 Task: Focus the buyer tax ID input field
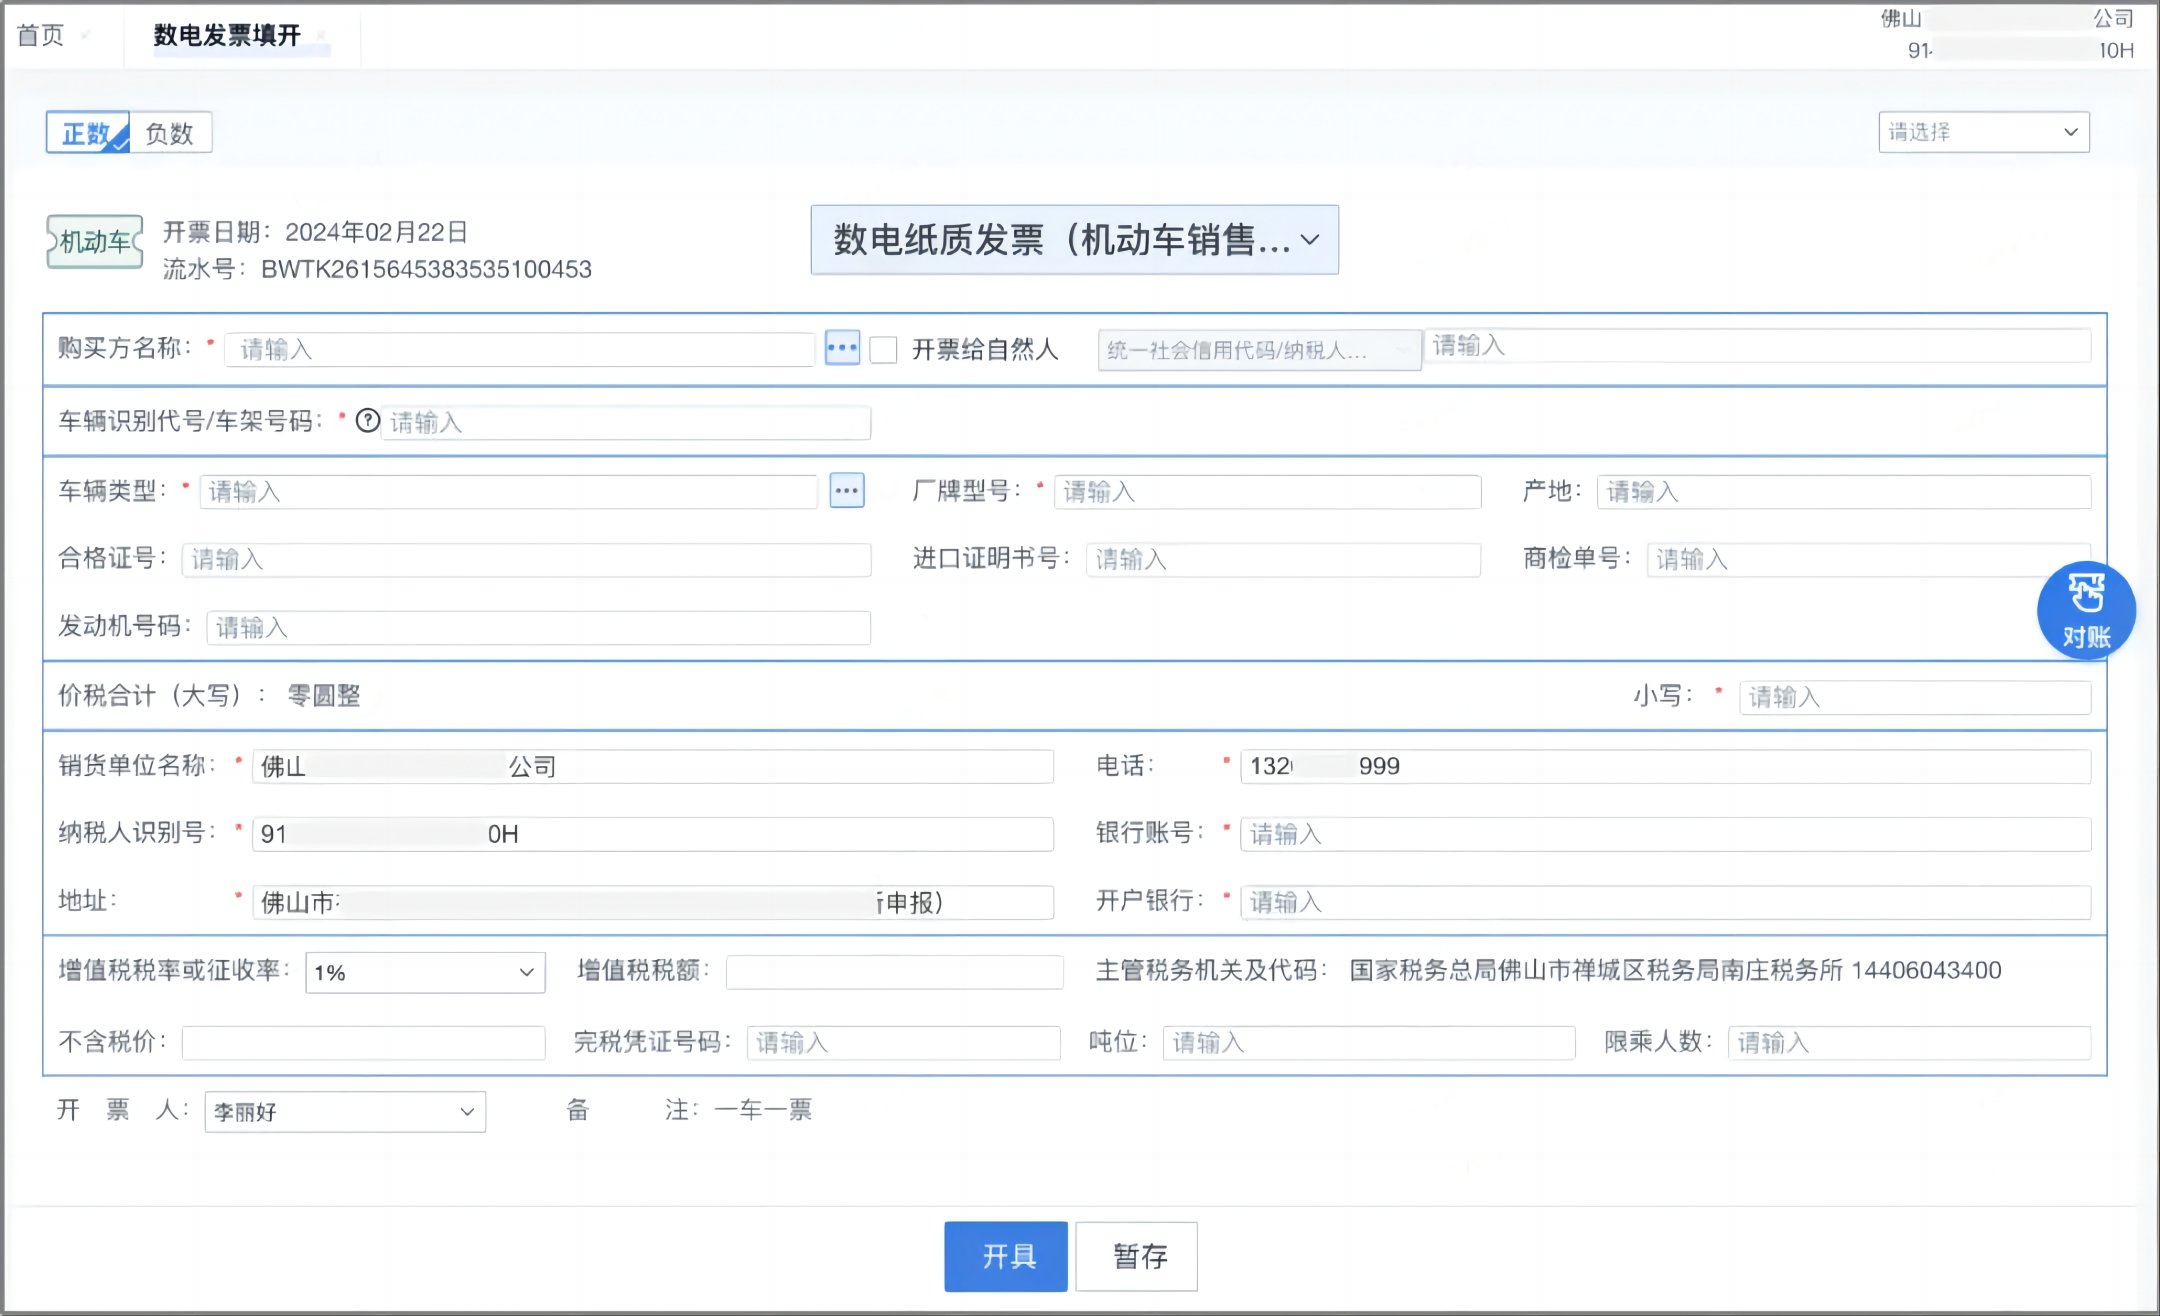1757,346
